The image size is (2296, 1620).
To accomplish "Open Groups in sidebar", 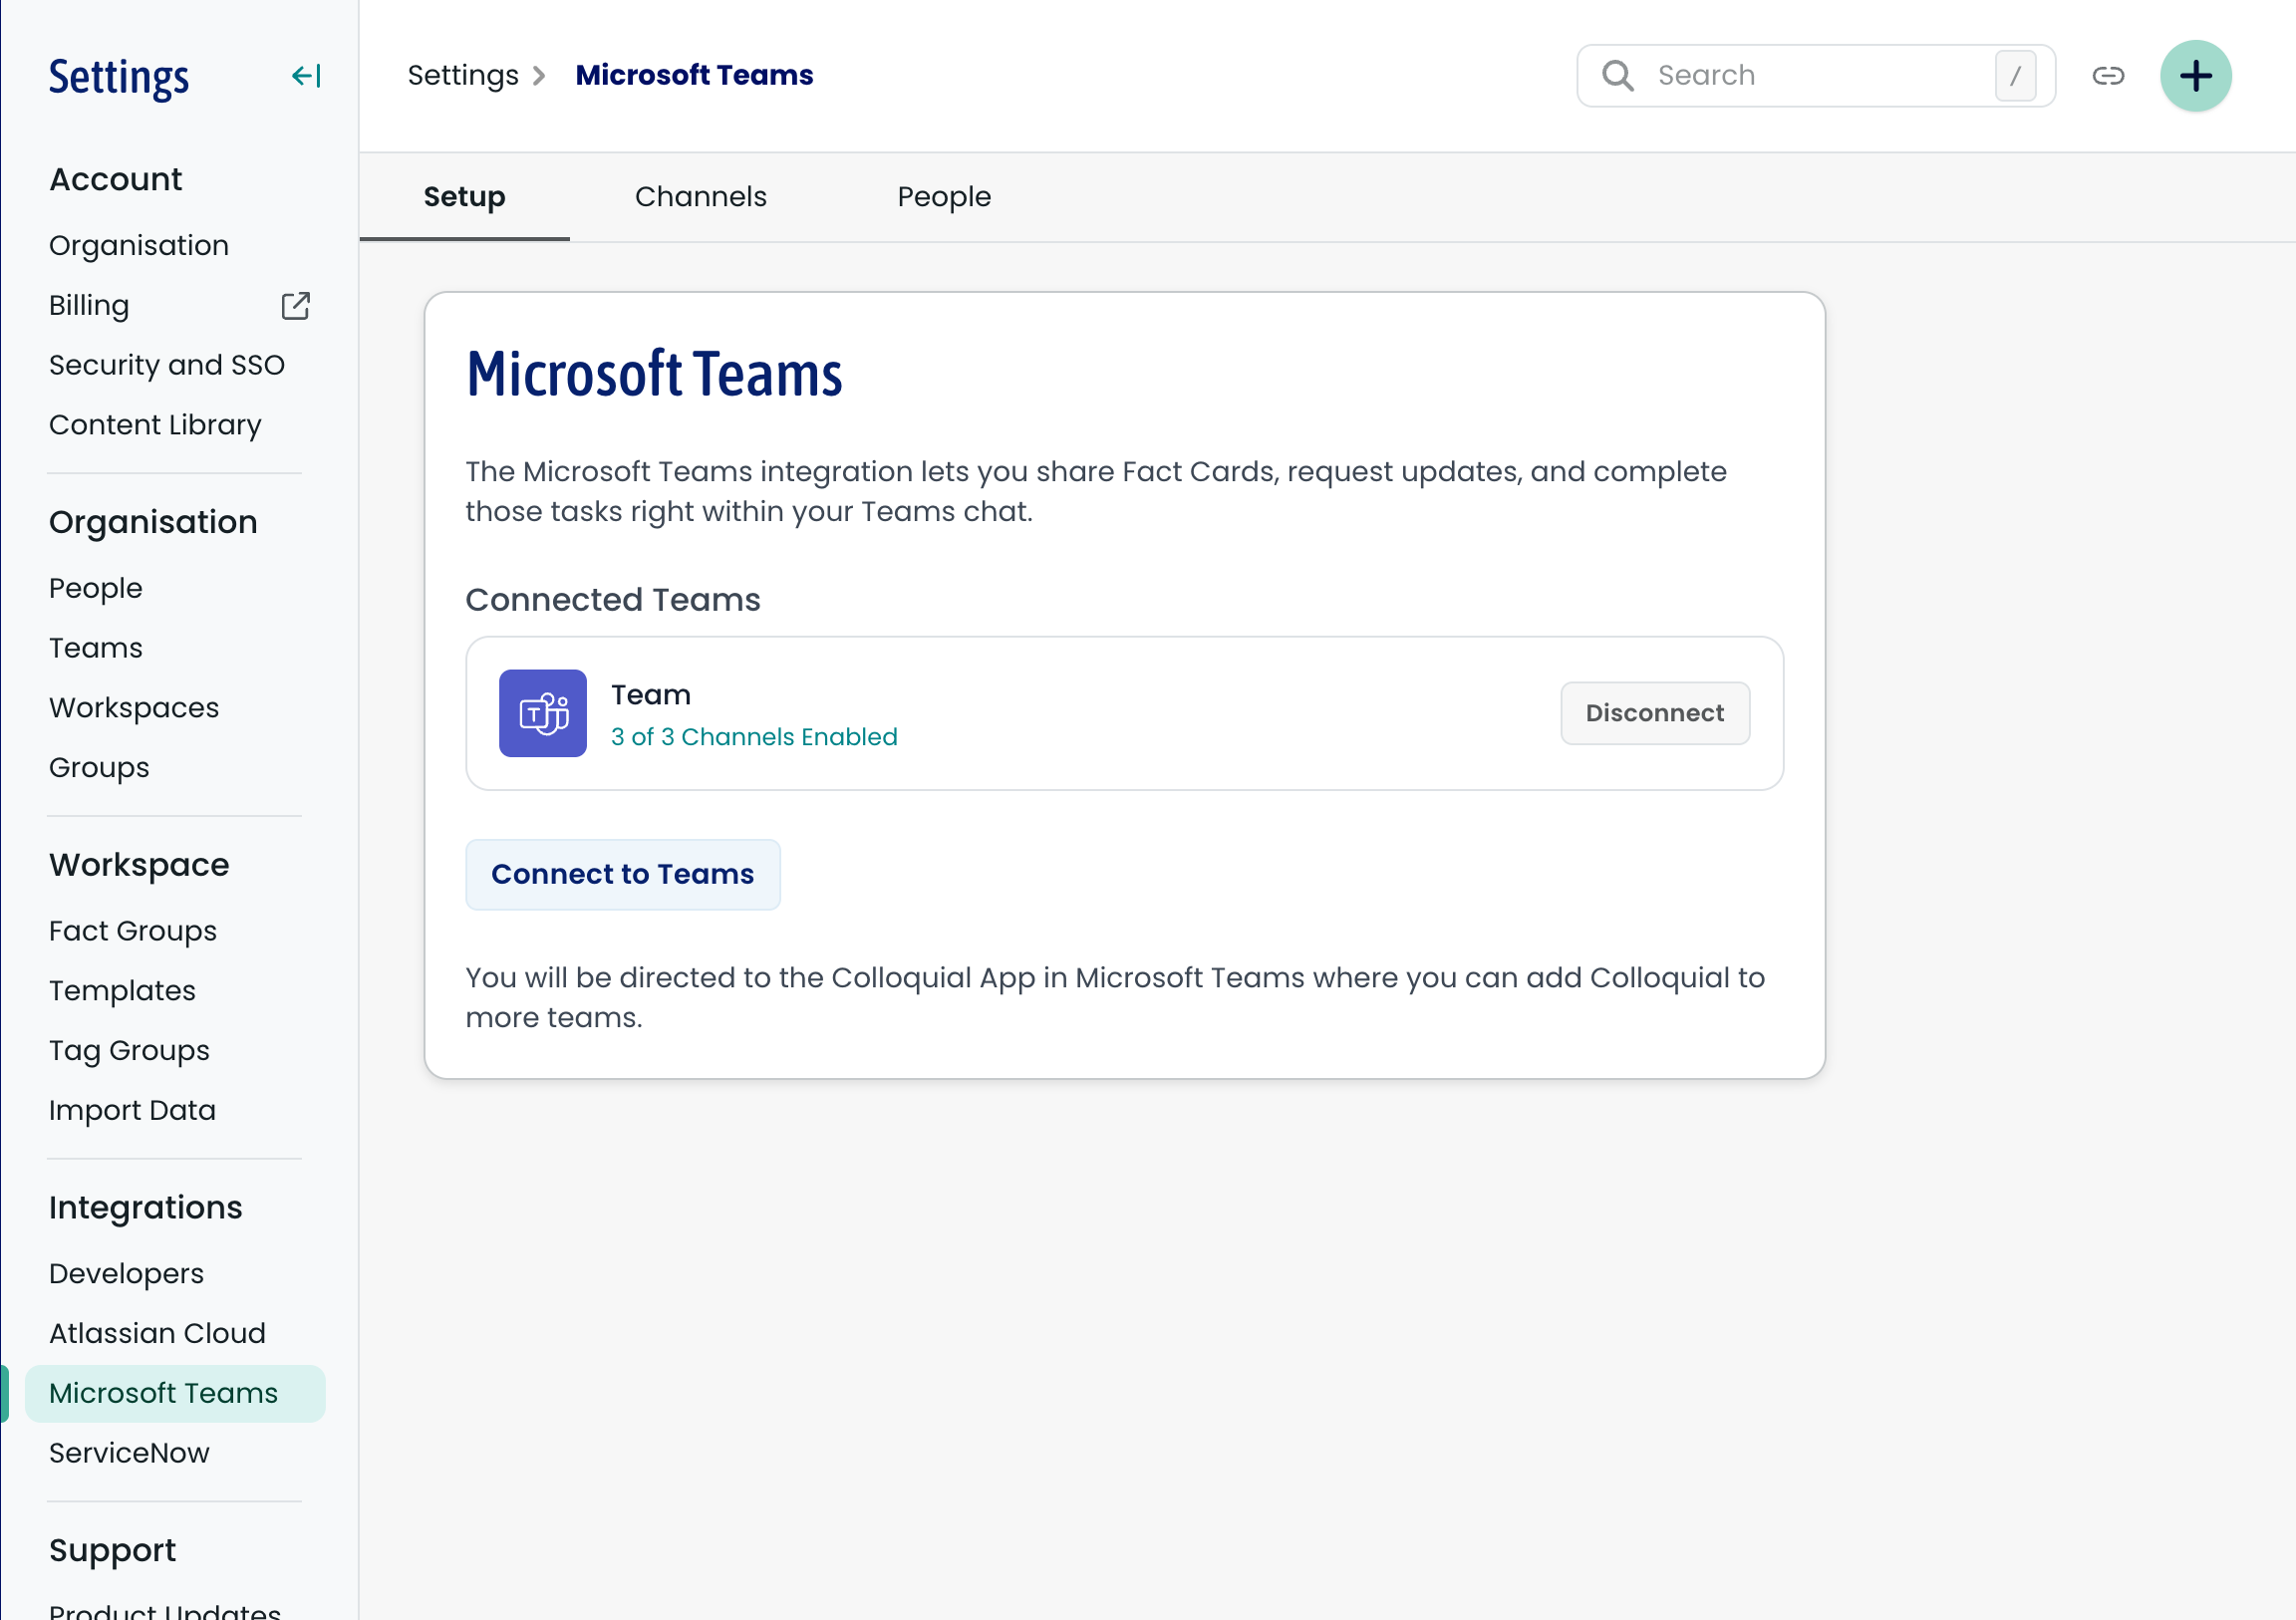I will tap(99, 768).
